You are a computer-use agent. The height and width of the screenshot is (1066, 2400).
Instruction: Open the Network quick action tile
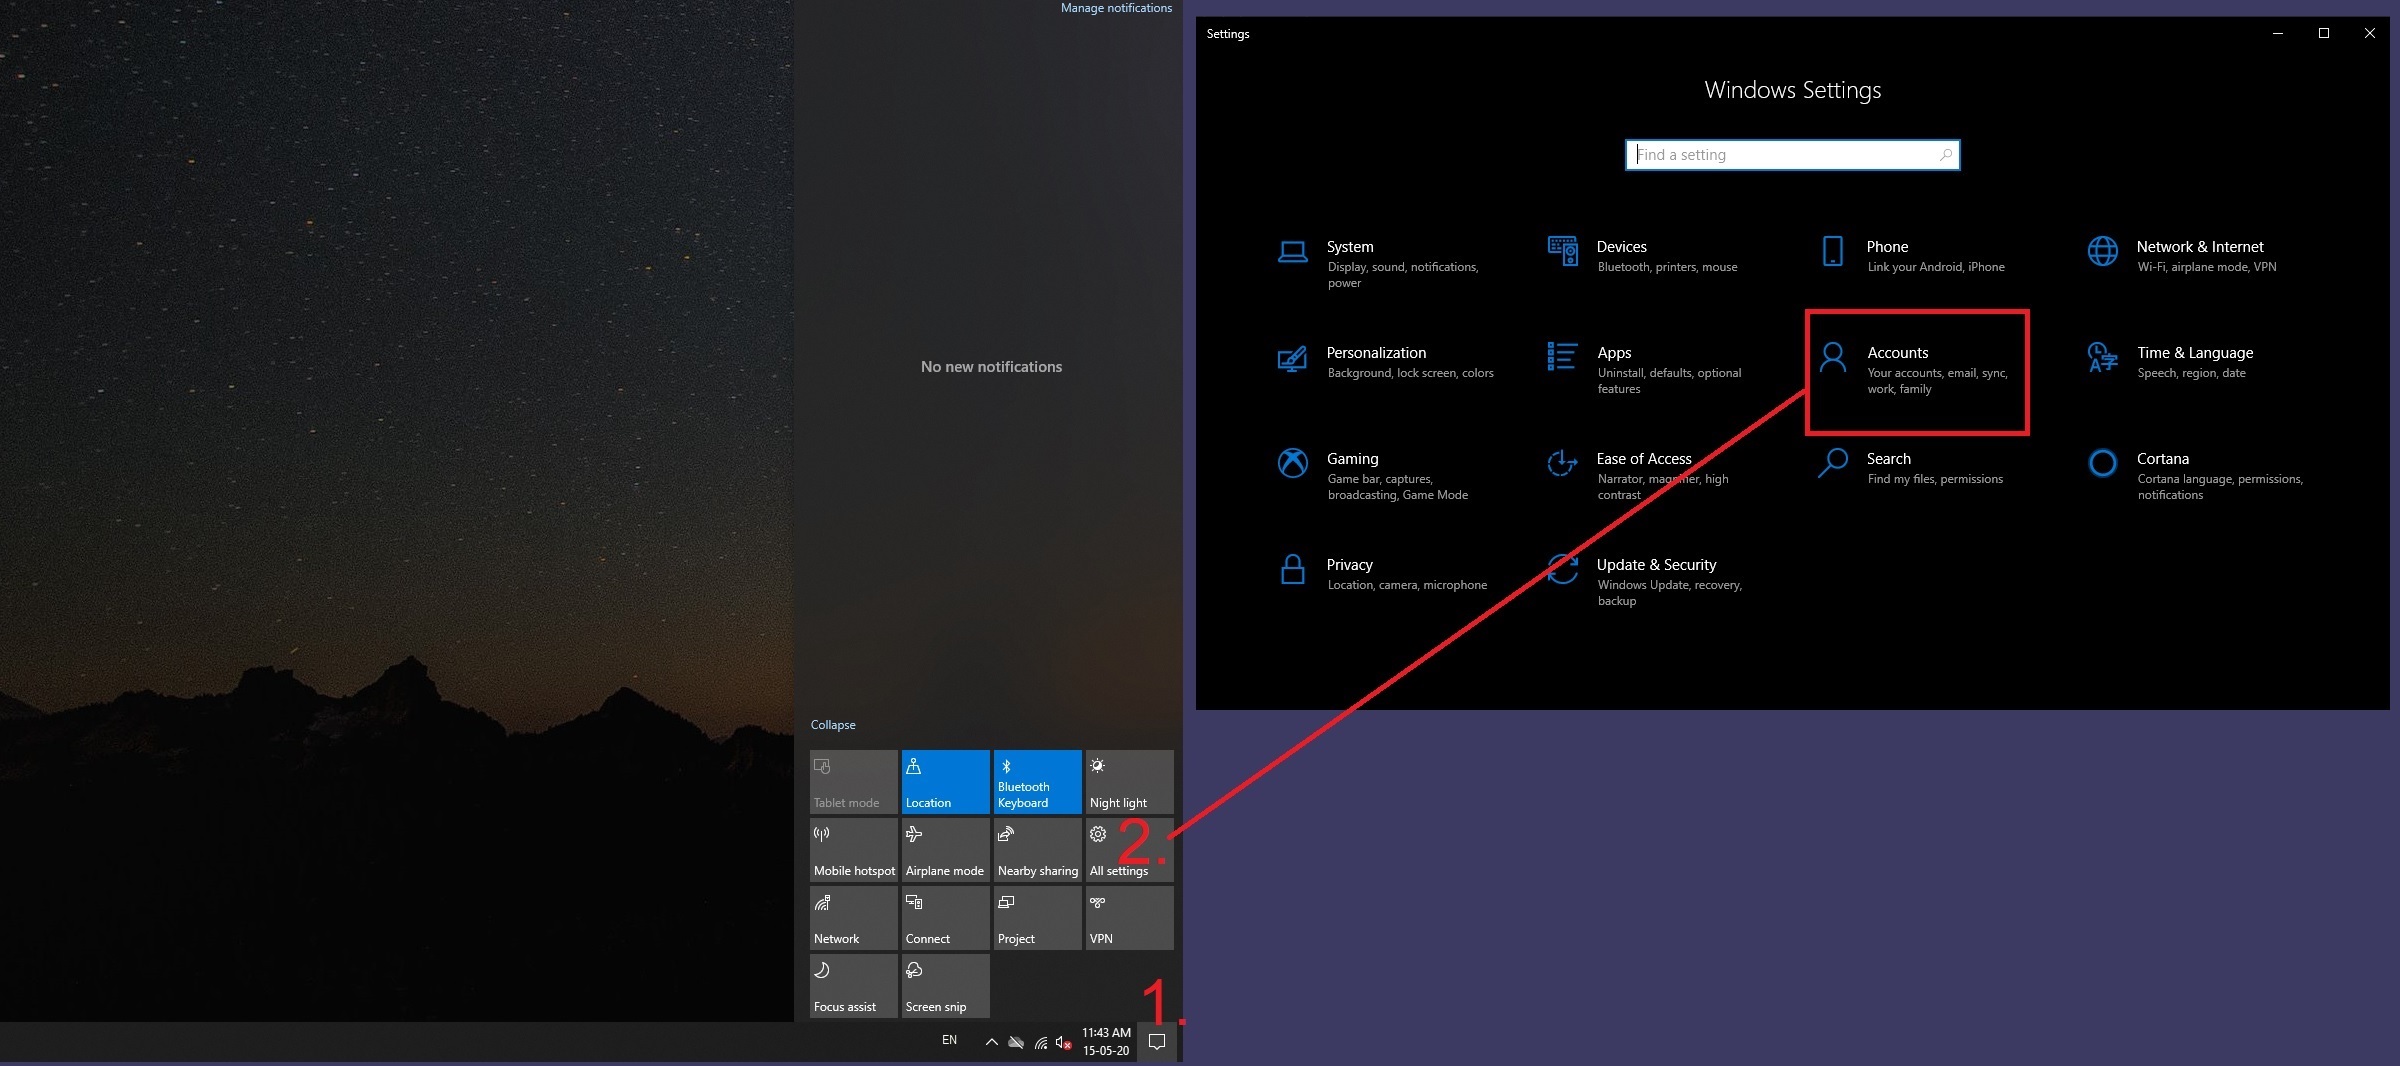tap(853, 918)
